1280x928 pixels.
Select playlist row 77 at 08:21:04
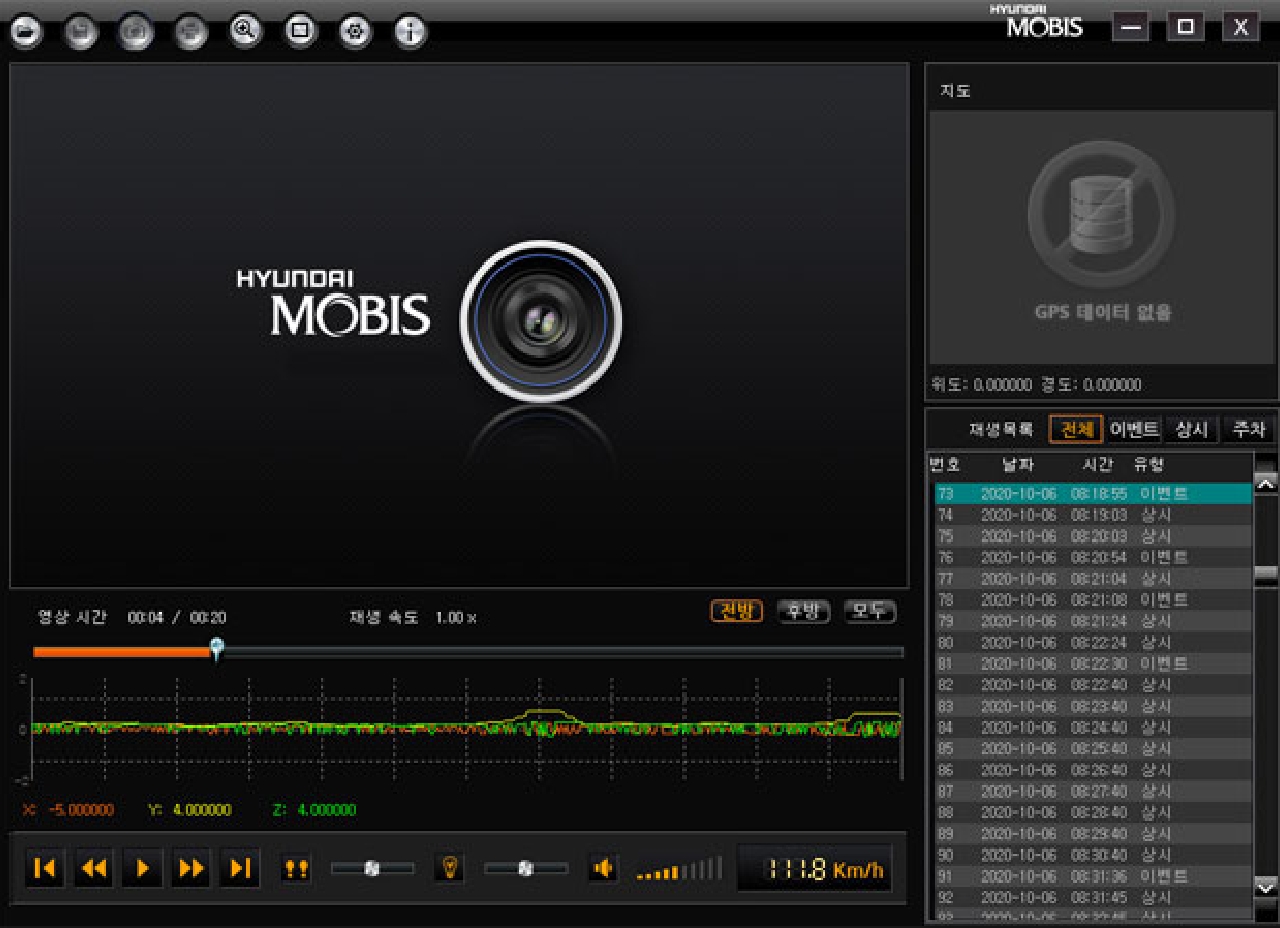coord(1093,579)
